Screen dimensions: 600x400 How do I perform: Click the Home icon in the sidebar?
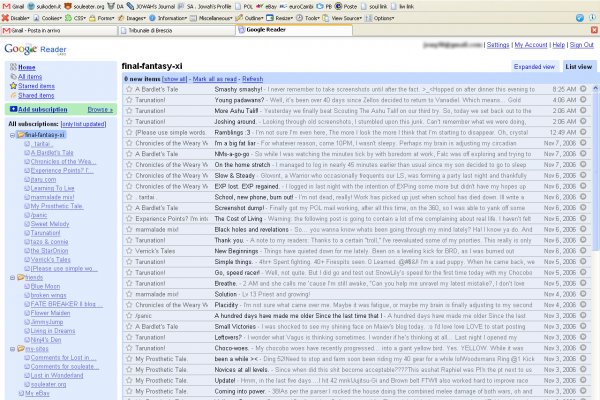coord(13,67)
